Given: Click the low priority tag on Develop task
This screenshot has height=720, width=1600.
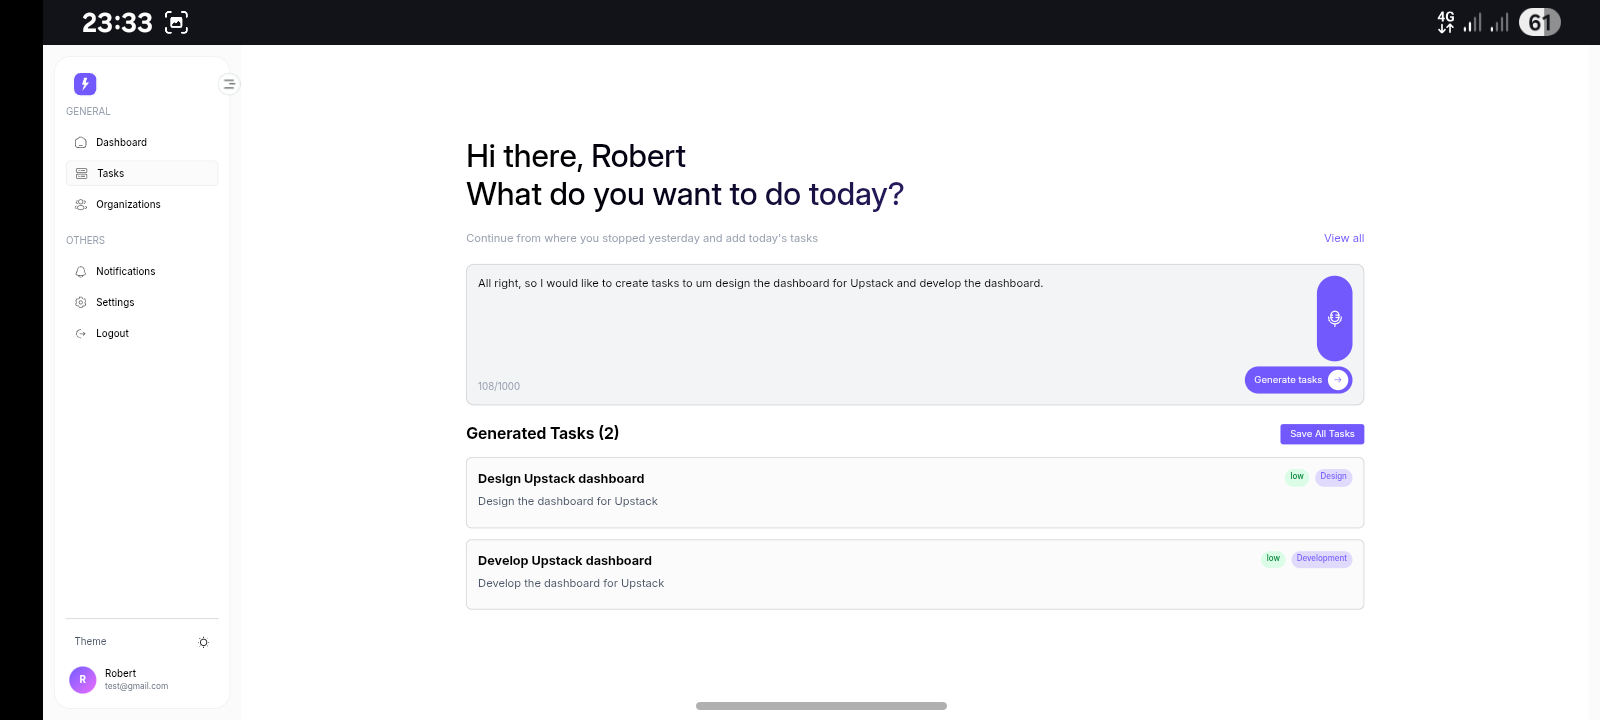Looking at the screenshot, I should [x=1273, y=559].
